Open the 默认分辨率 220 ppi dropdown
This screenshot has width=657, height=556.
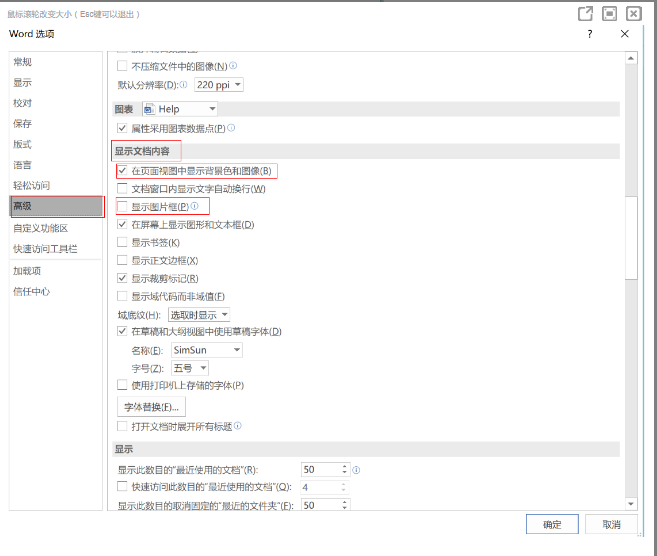coord(219,85)
